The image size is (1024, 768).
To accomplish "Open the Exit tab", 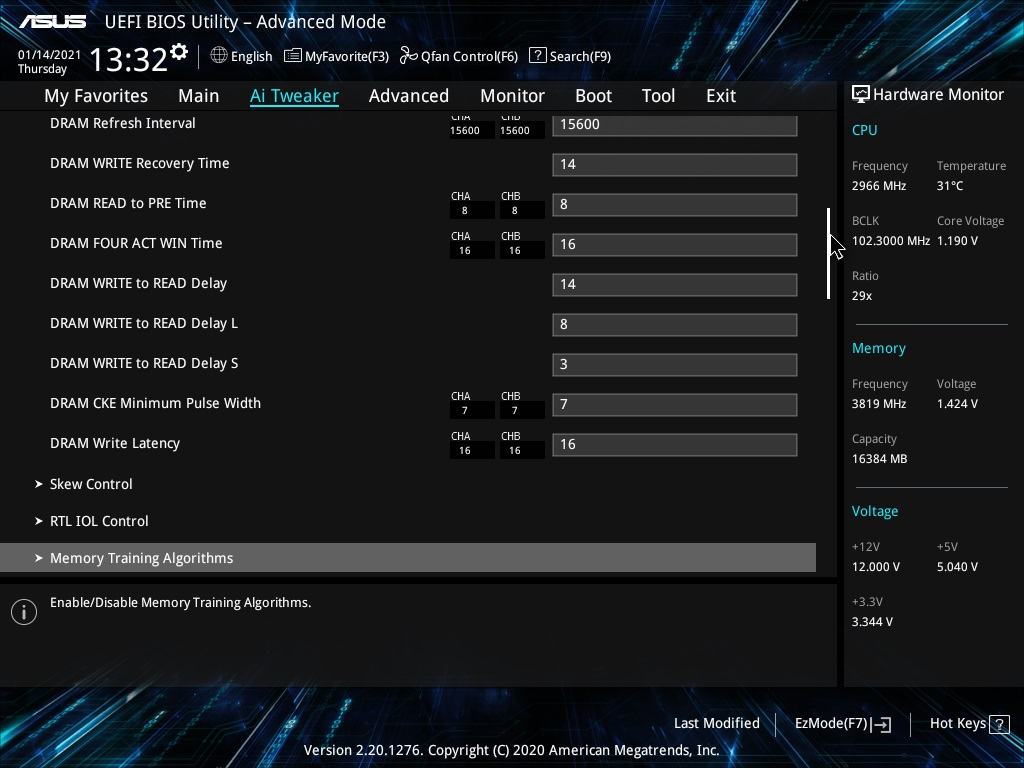I will [721, 96].
